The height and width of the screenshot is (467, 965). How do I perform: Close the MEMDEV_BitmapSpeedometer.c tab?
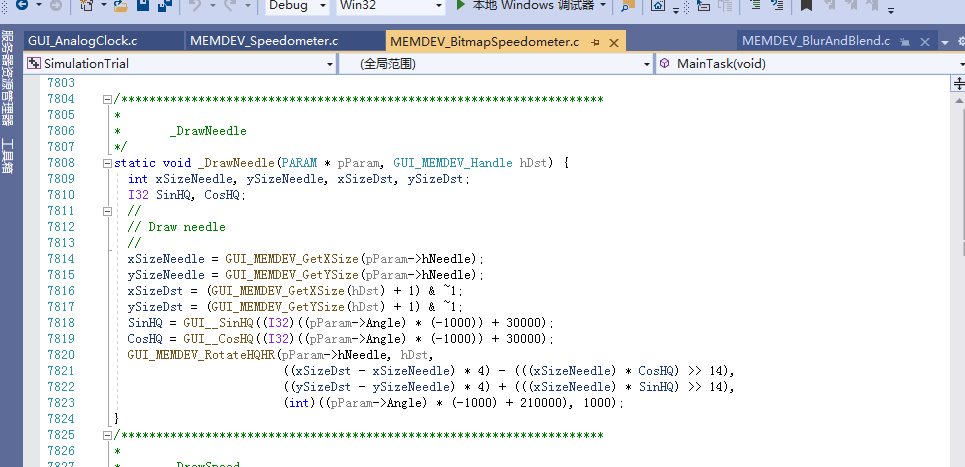point(614,42)
